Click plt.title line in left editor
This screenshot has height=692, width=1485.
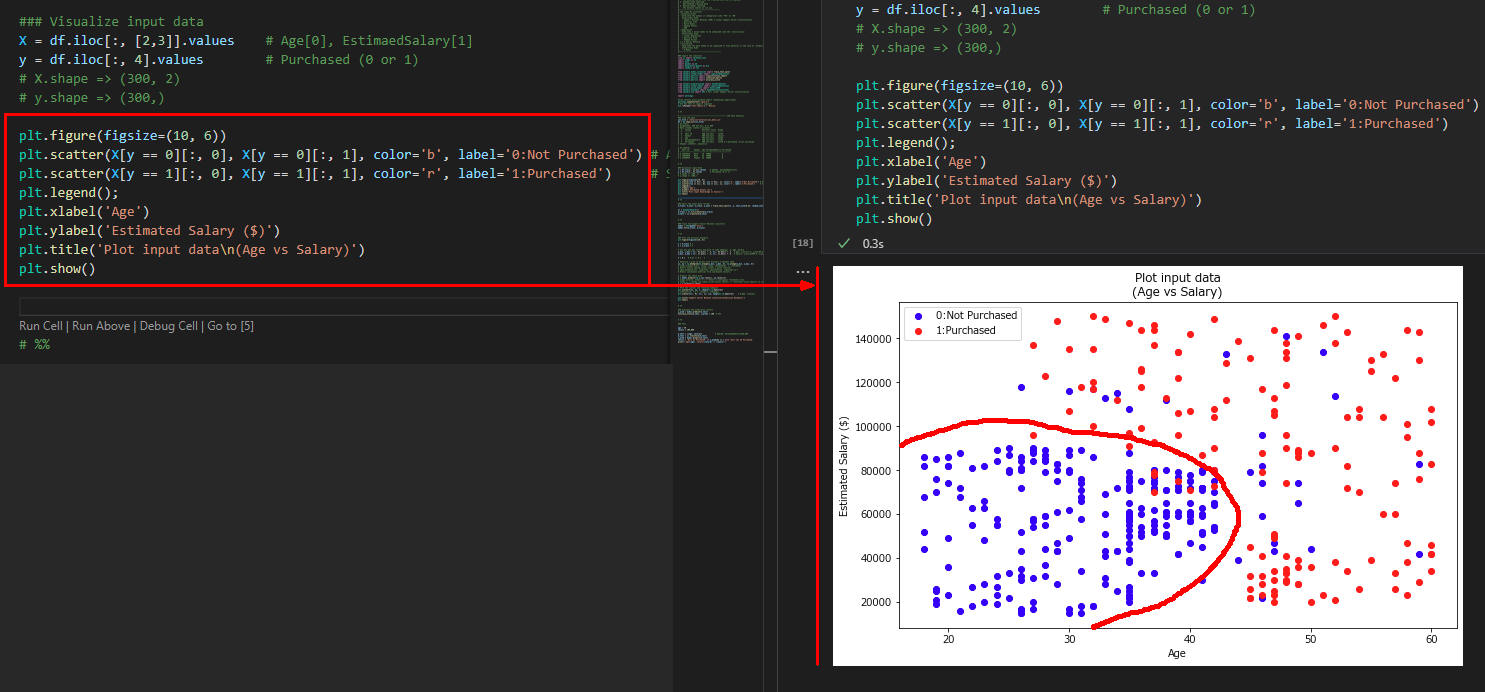click(x=192, y=250)
